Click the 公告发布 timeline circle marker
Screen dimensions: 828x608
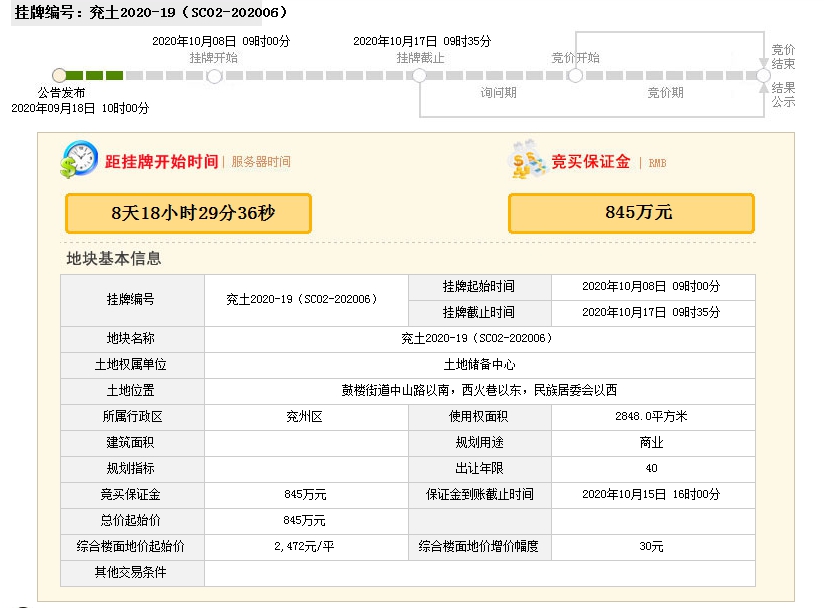pos(59,75)
